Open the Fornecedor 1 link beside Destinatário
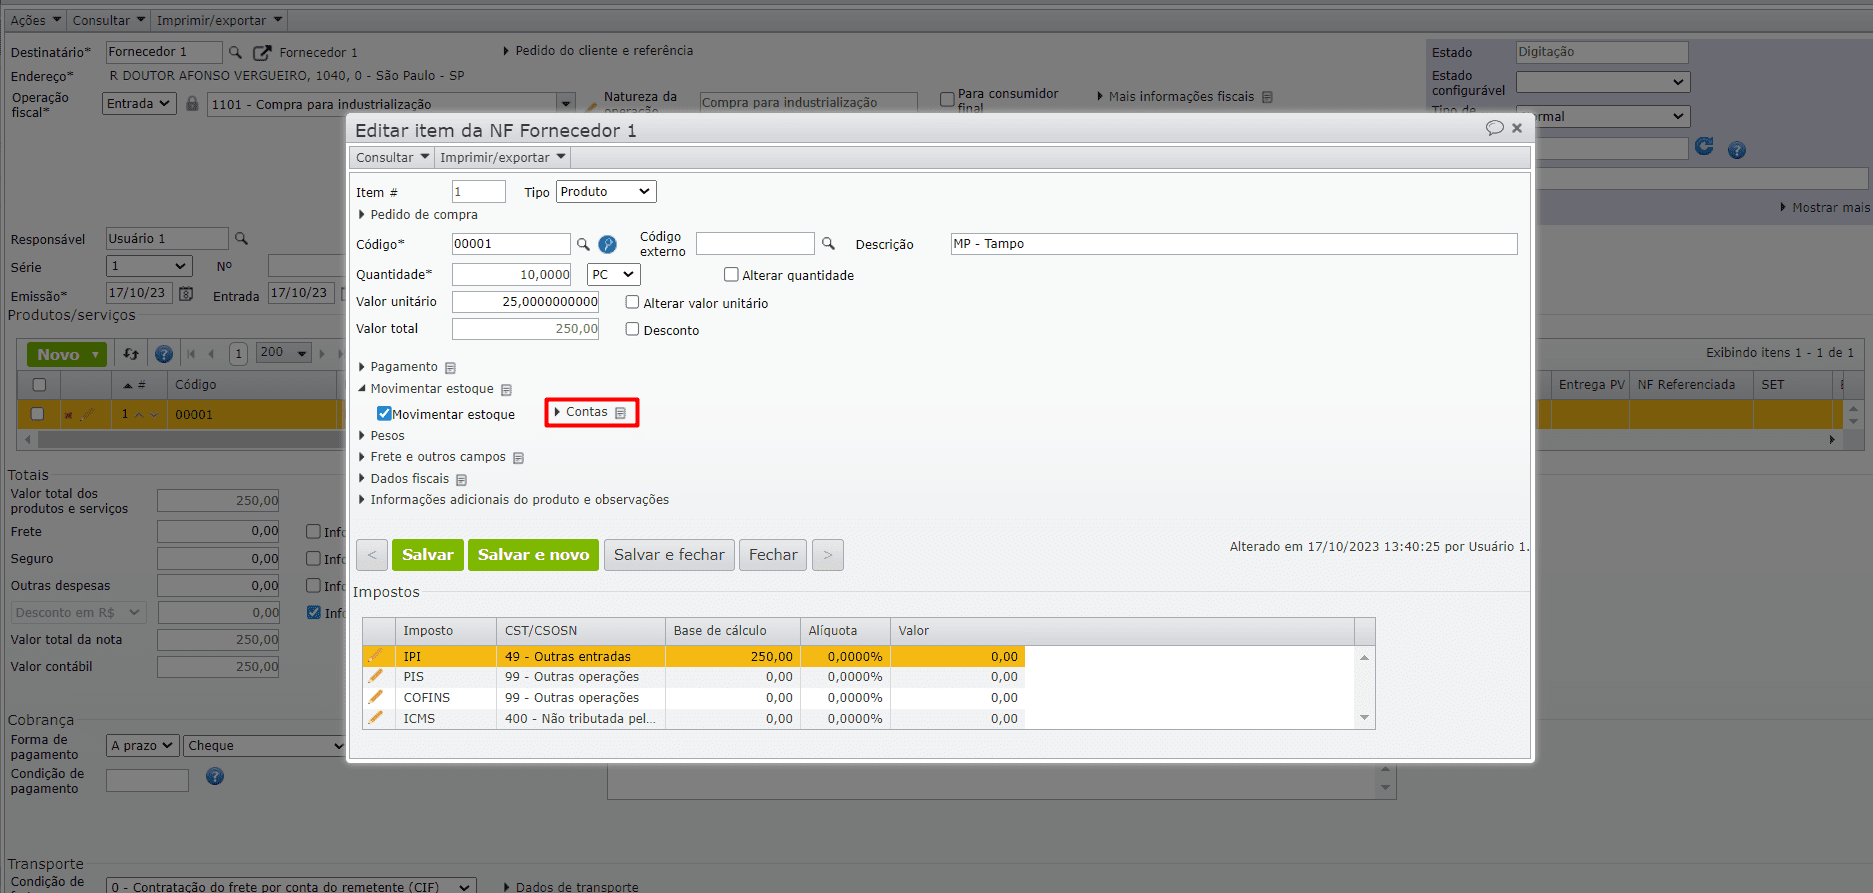Viewport: 1873px width, 893px height. [318, 52]
